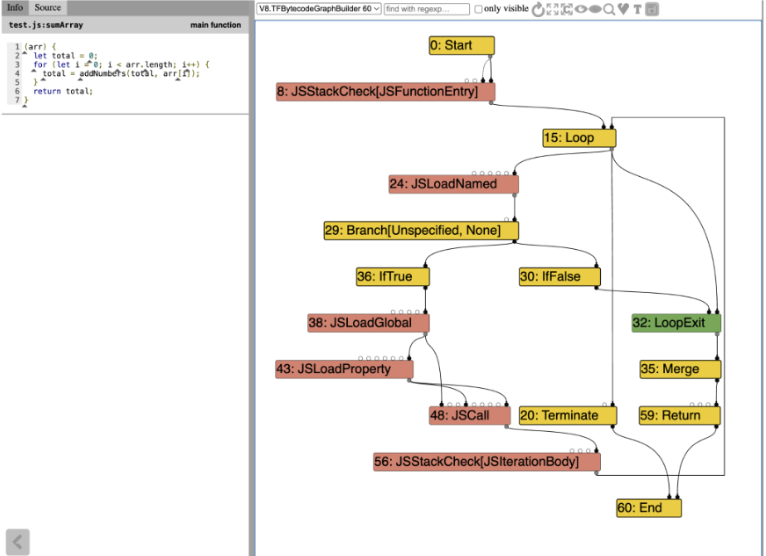This screenshot has width=766, height=556.
Task: Select the green 32: LoopExit node
Action: pos(676,323)
